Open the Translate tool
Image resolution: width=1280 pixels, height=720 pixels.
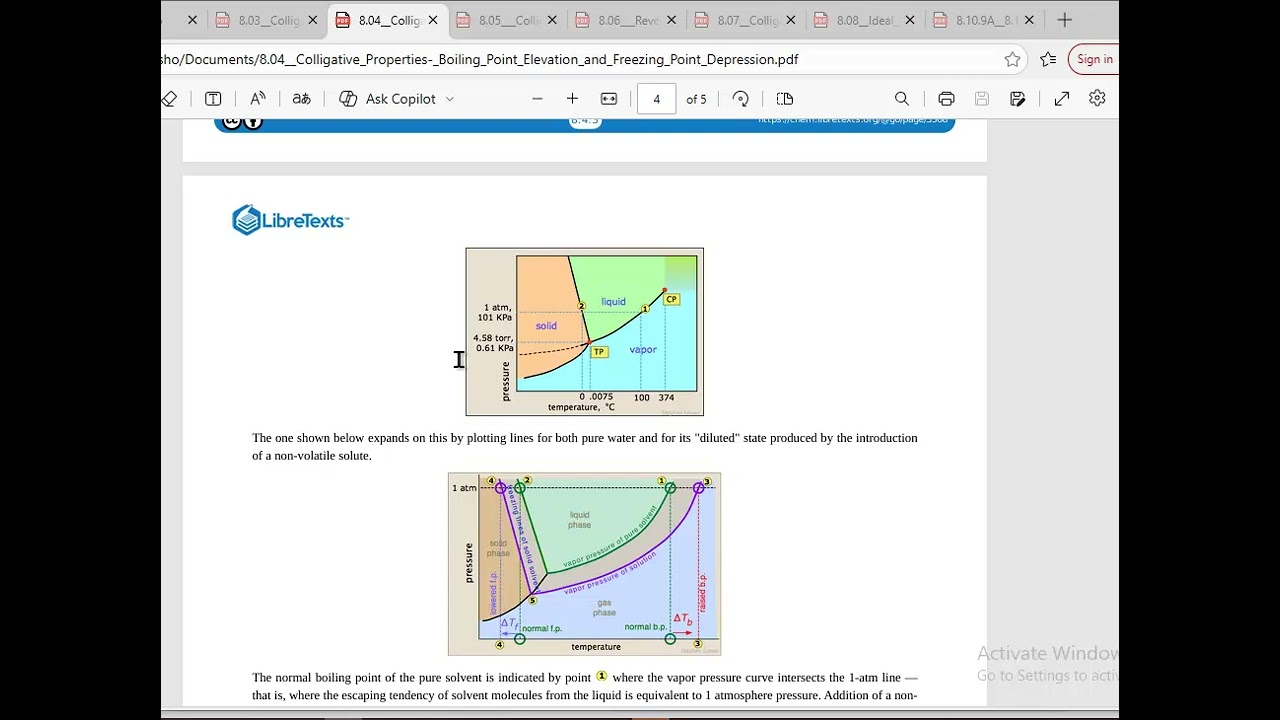tap(301, 98)
